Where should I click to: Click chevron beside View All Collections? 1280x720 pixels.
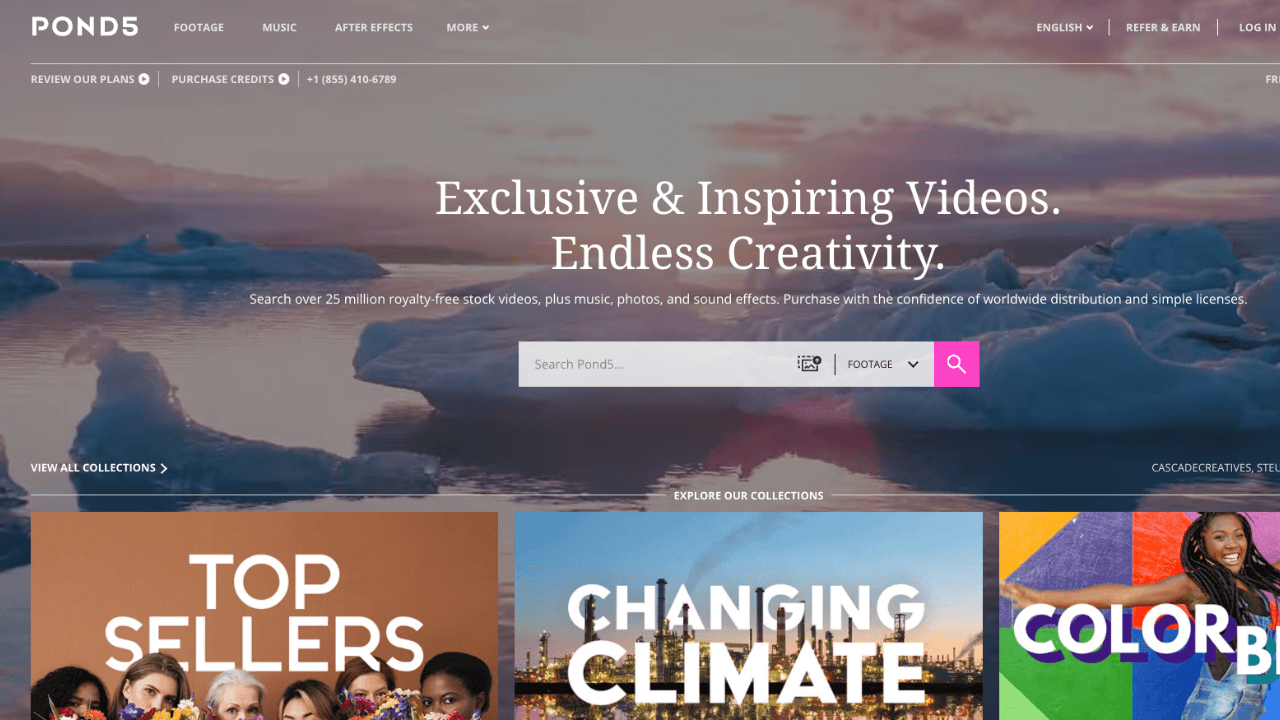coord(164,468)
